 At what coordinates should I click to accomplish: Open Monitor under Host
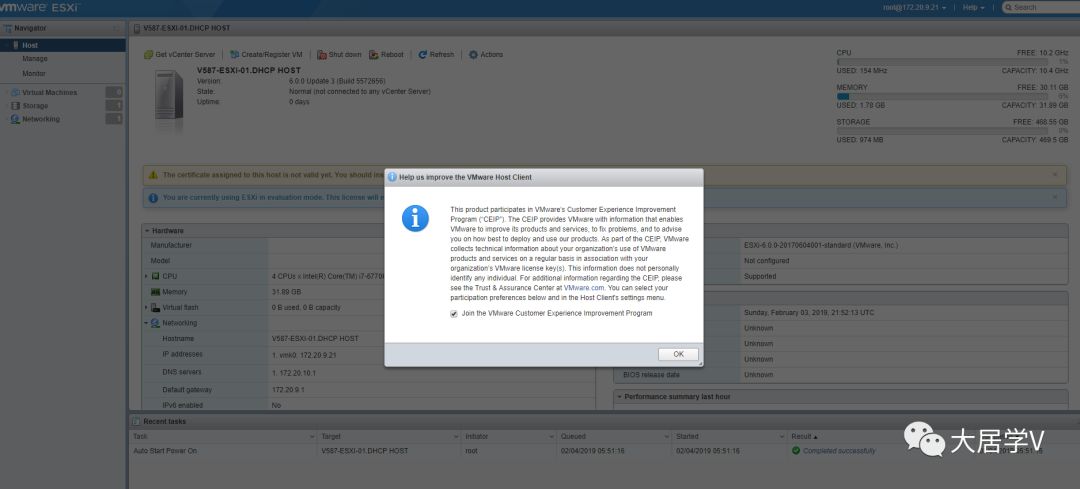point(34,73)
